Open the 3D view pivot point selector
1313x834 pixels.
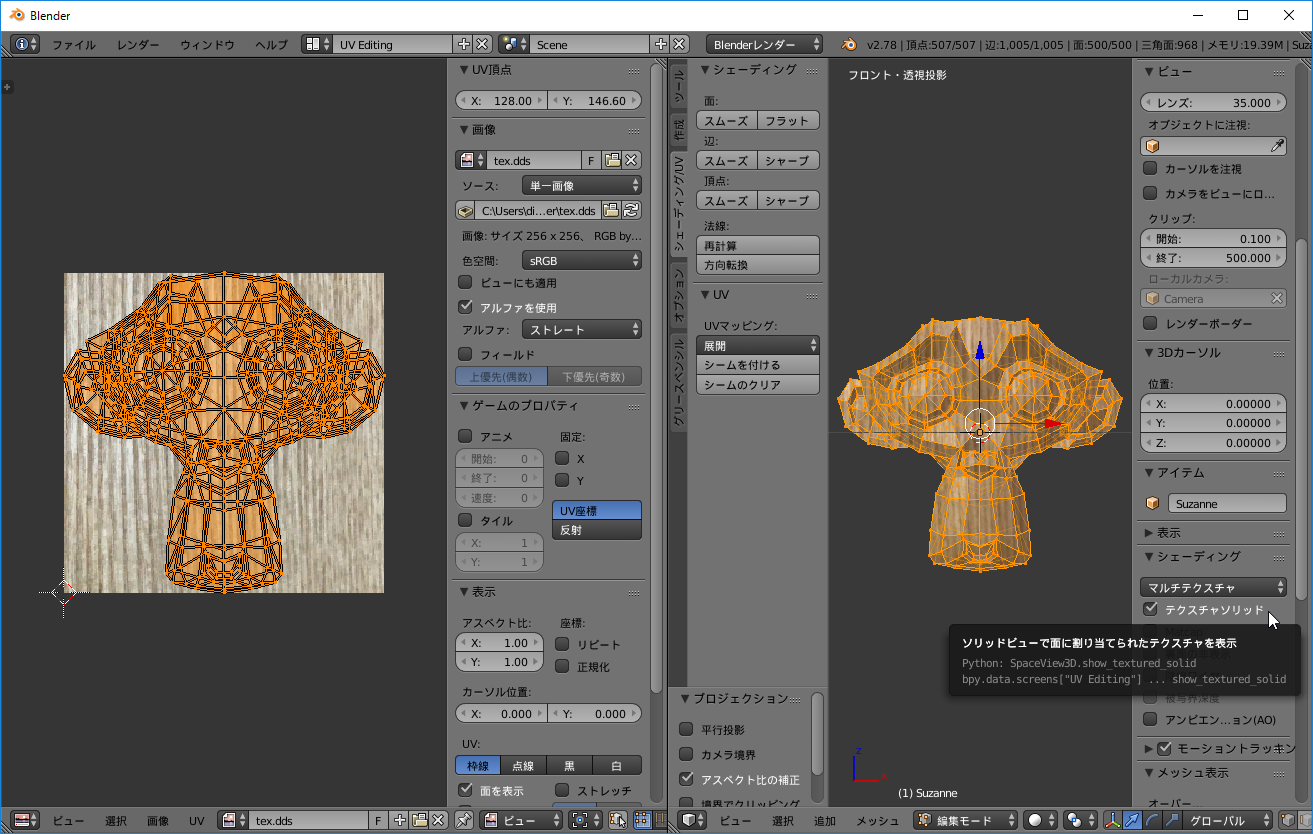click(x=1078, y=820)
